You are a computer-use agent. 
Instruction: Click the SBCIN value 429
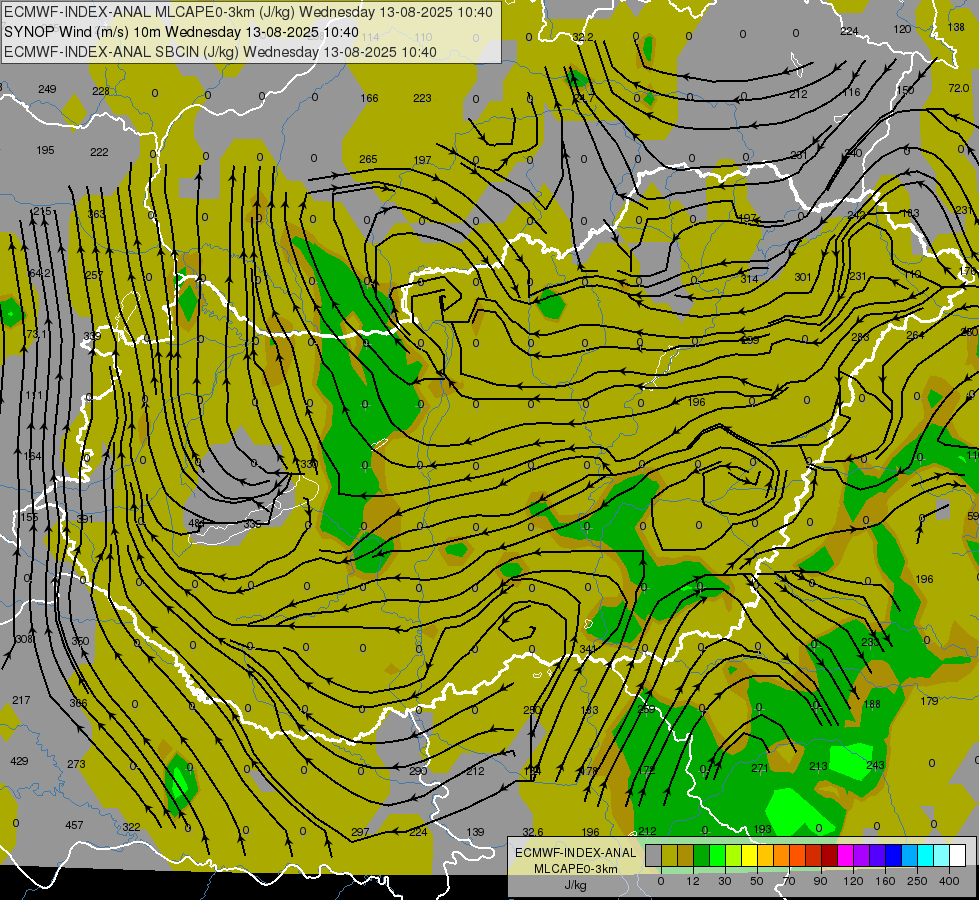tap(19, 761)
